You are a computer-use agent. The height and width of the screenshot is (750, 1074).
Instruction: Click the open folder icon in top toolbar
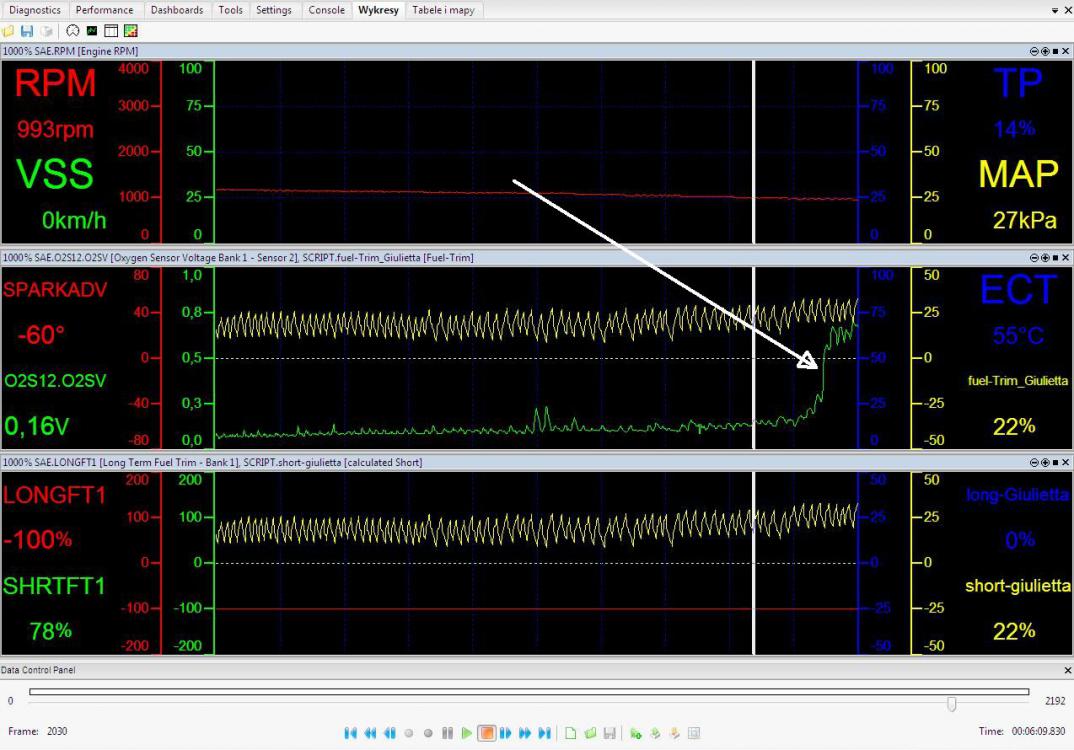tap(9, 32)
